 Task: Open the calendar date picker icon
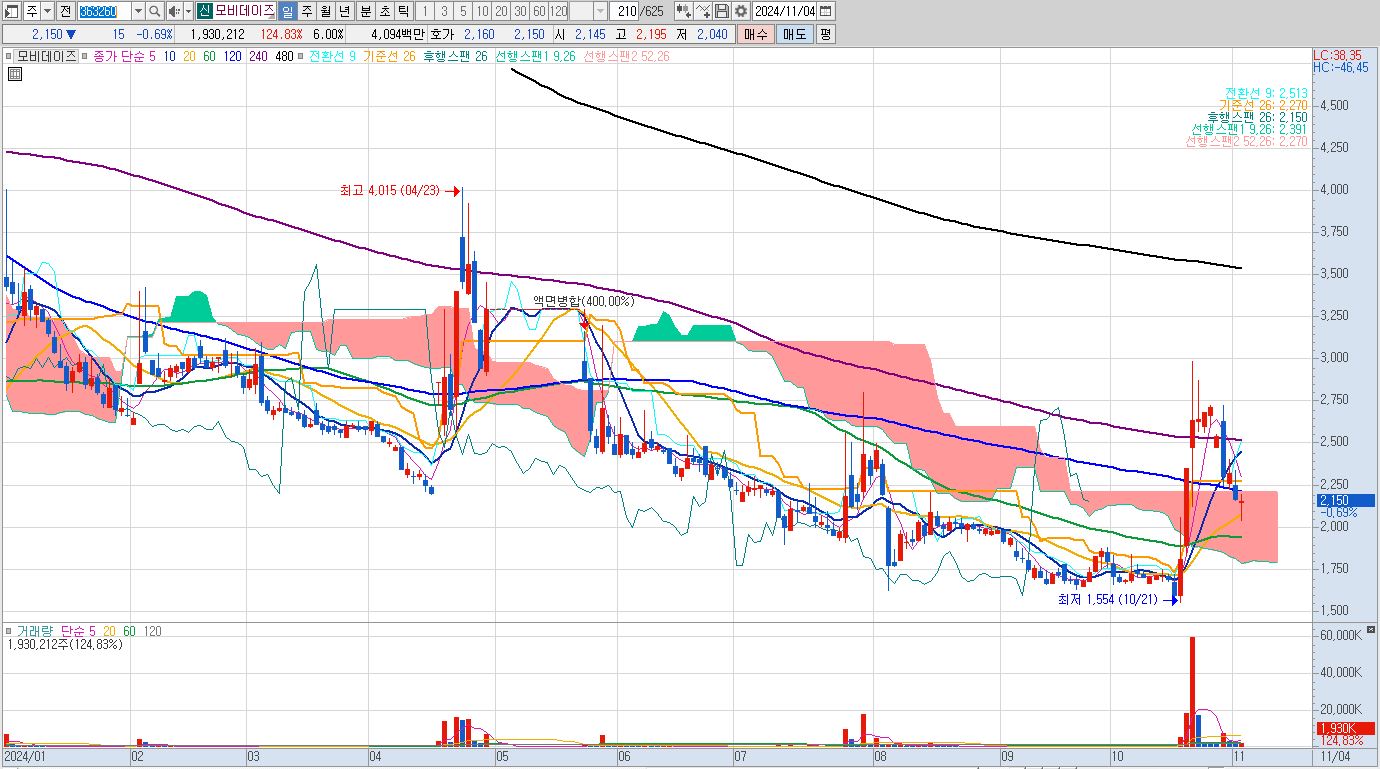pos(825,12)
